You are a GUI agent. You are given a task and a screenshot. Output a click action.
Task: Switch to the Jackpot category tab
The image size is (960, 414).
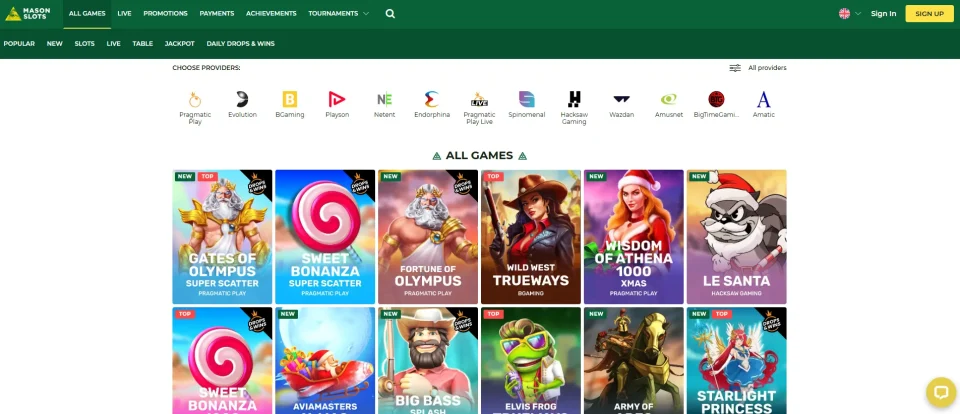179,43
